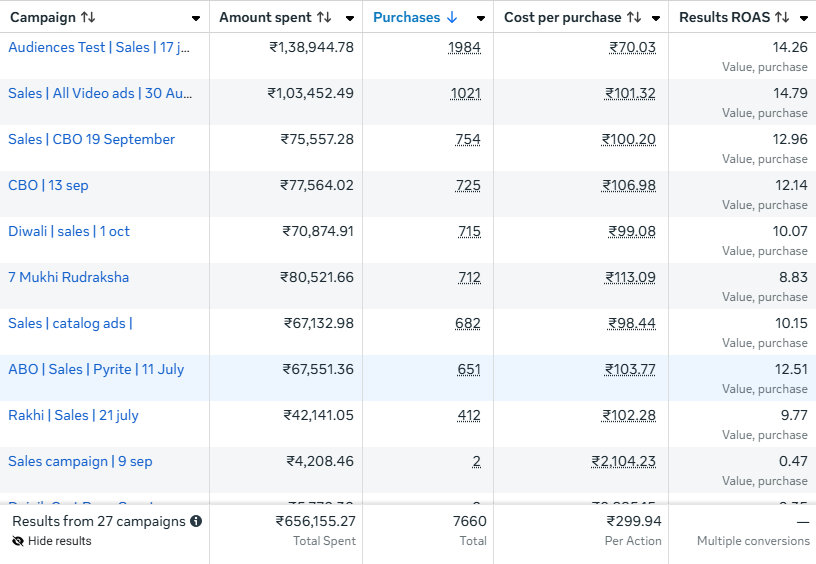
Task: Click the 1984 purchases value
Action: click(x=464, y=47)
